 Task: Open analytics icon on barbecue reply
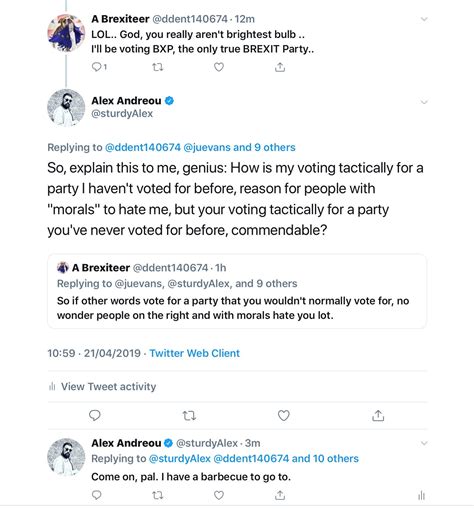[421, 495]
